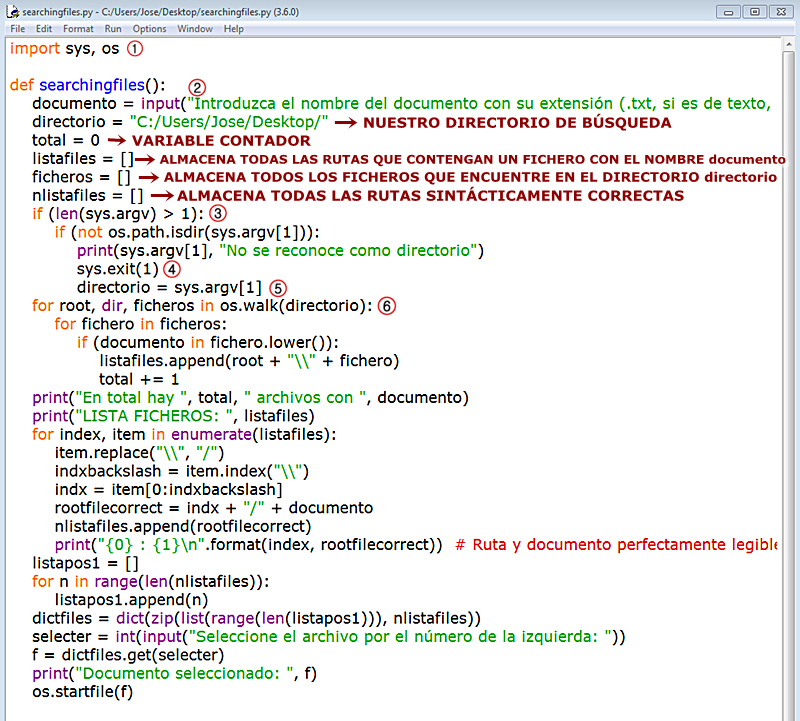The width and height of the screenshot is (800, 721).
Task: Click the 'f = dictfiles.get(selecter)' line
Action: pyautogui.click(x=128, y=655)
